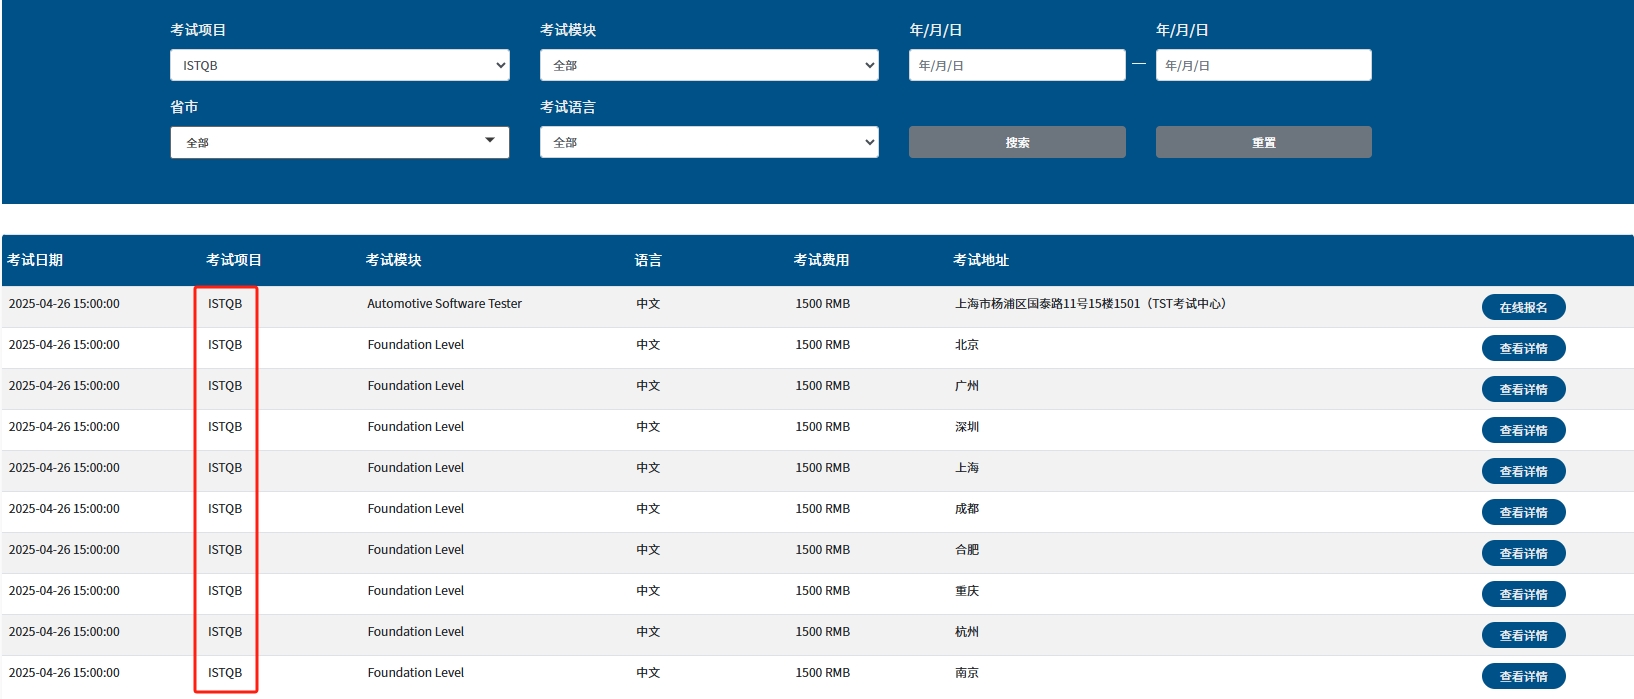The height and width of the screenshot is (699, 1634).
Task: Open the 考试语言 dropdown
Action: coord(709,142)
